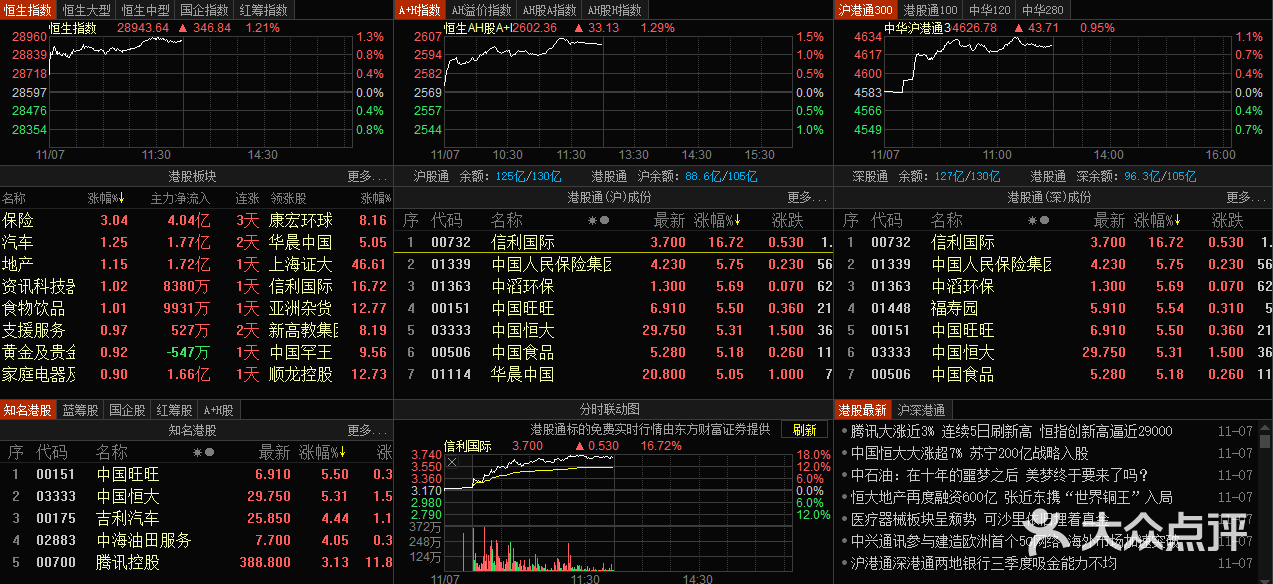Select 福寿园 in 港股通(深) list

click(x=1054, y=308)
